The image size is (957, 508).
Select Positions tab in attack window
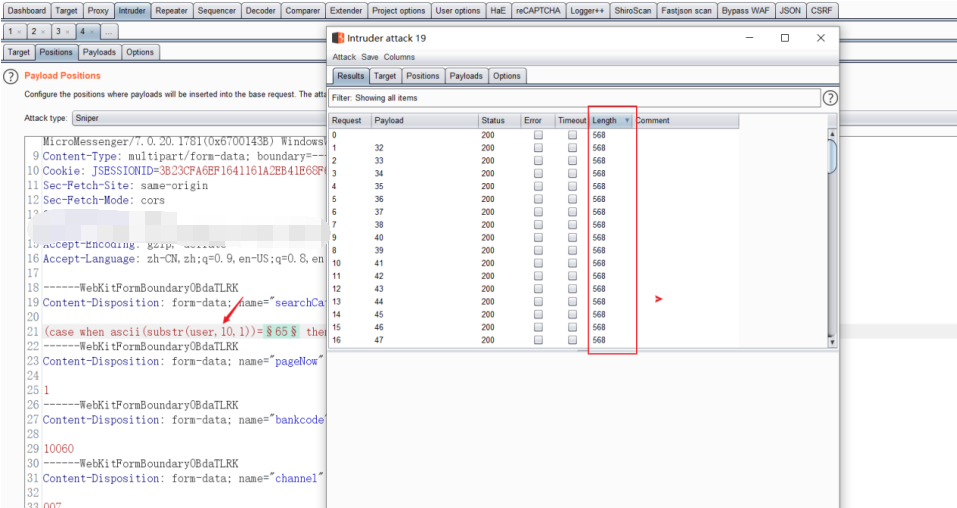click(x=422, y=76)
